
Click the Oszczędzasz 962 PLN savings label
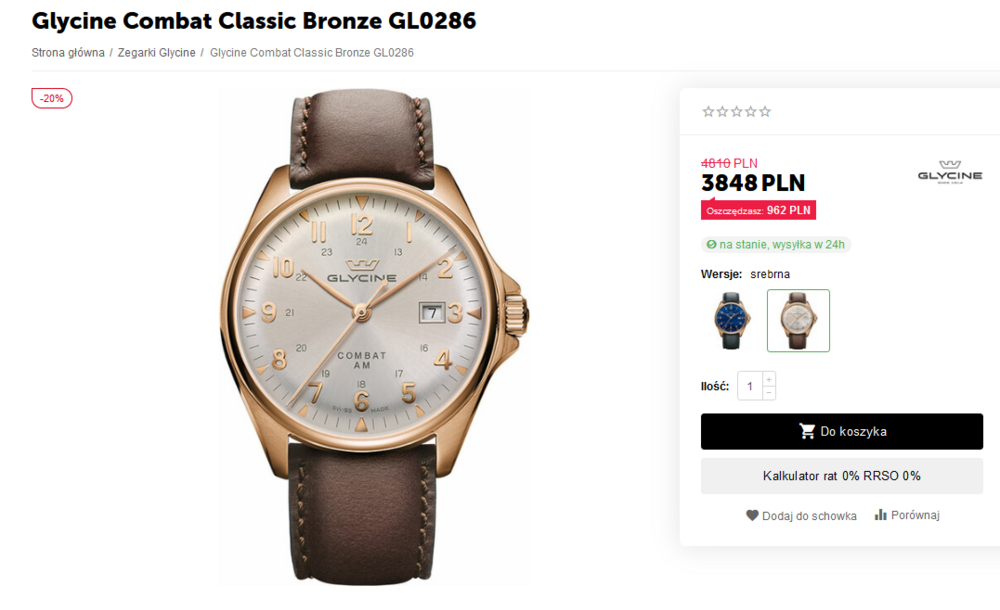tap(758, 210)
